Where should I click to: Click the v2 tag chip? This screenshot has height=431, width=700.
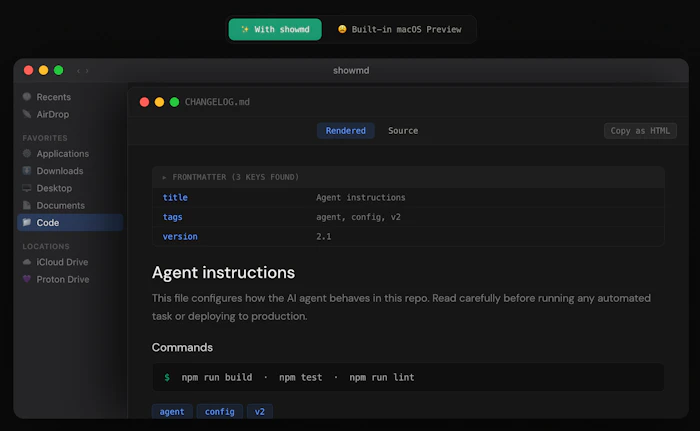click(x=260, y=411)
